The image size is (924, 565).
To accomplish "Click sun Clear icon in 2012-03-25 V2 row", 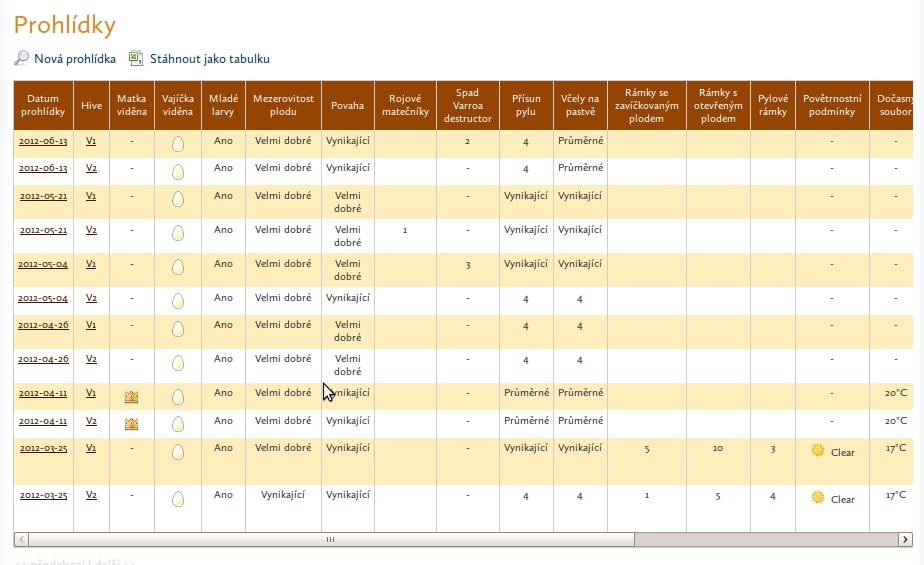I will (x=817, y=498).
